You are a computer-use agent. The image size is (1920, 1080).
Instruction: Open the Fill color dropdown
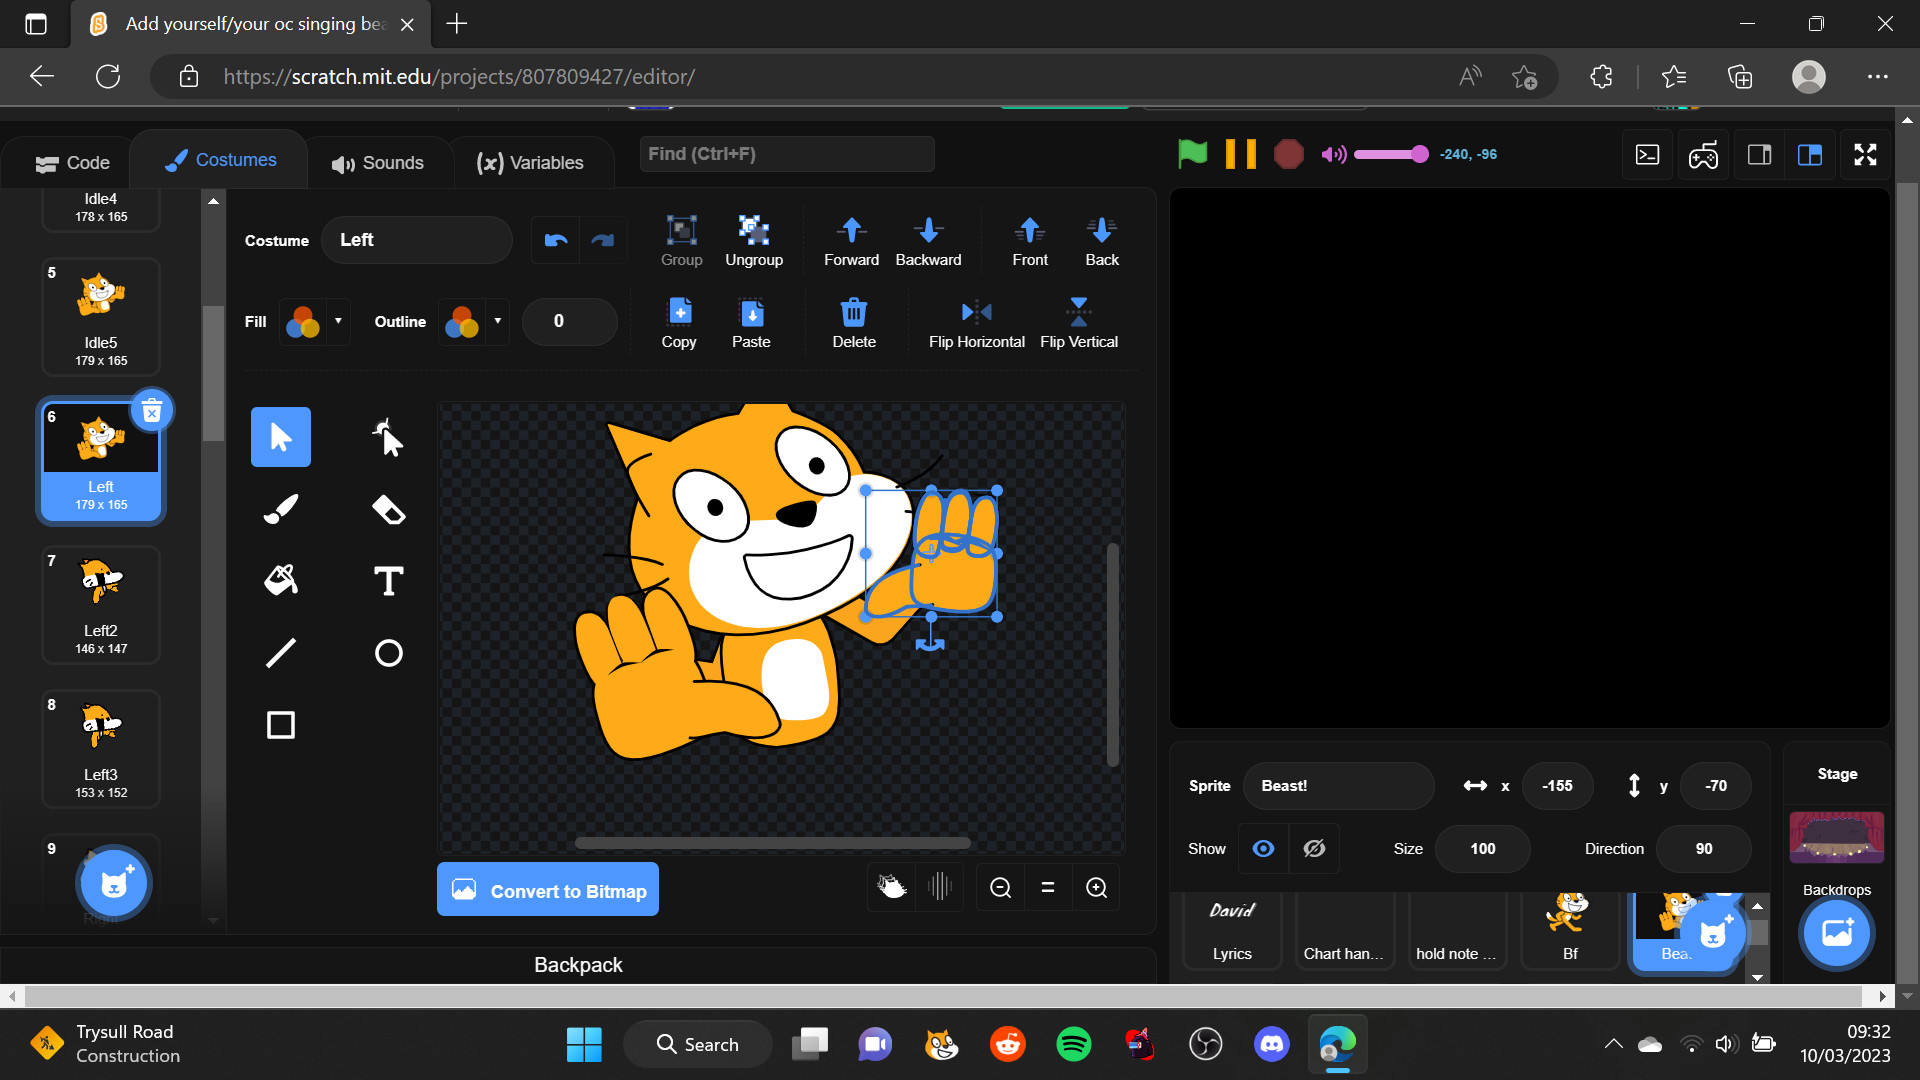coord(338,321)
